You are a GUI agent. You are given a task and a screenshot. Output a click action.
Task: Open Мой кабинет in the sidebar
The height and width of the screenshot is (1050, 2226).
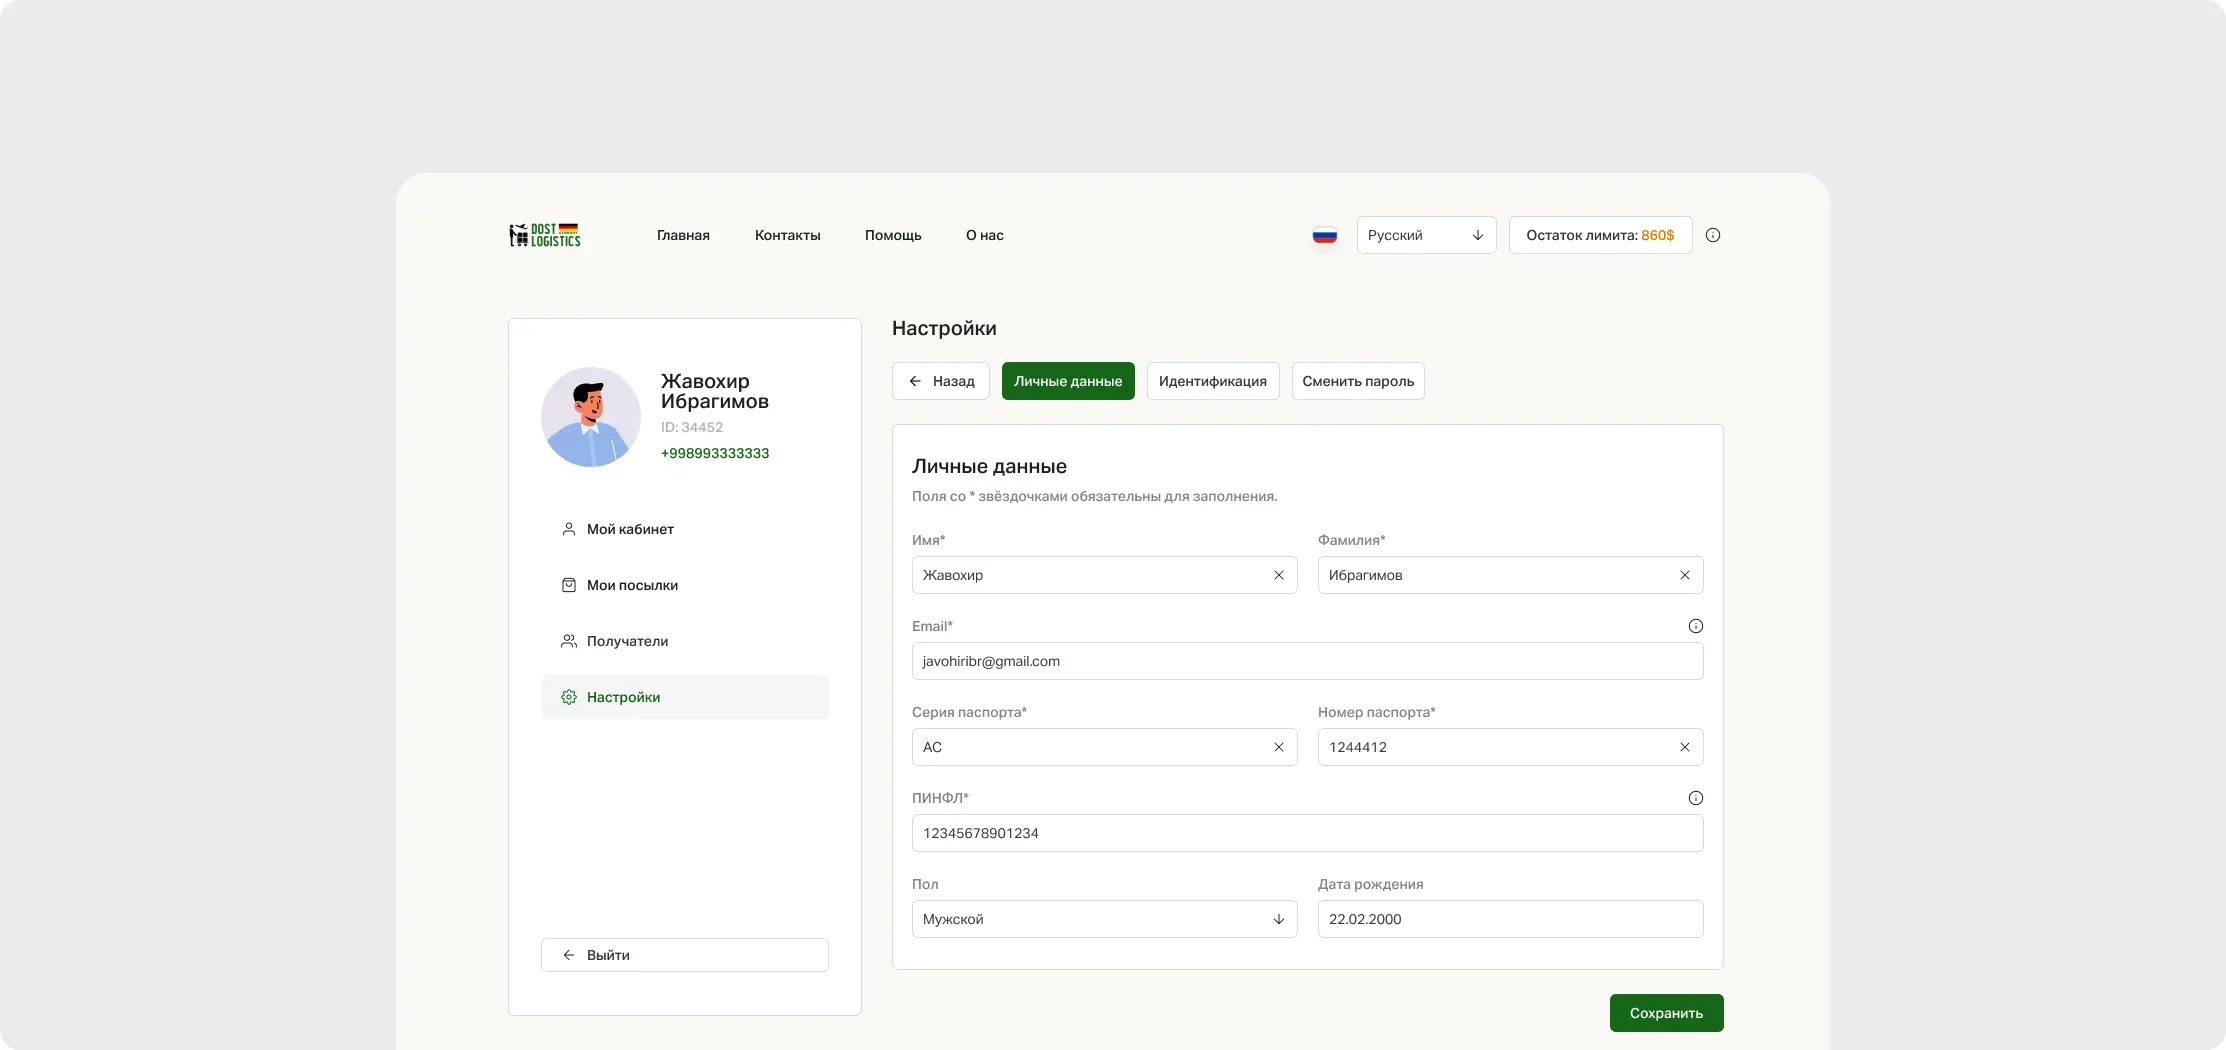coord(685,529)
